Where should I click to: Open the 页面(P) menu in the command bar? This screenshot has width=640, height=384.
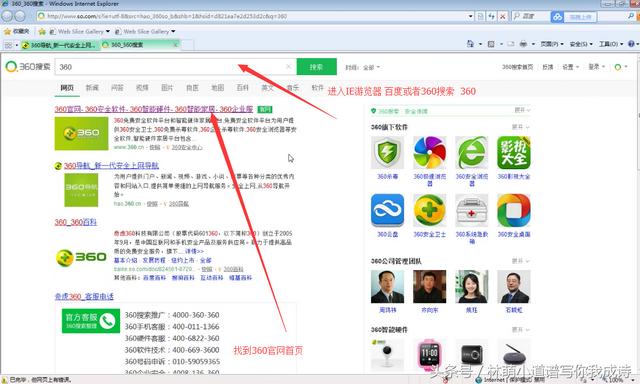[x=552, y=44]
